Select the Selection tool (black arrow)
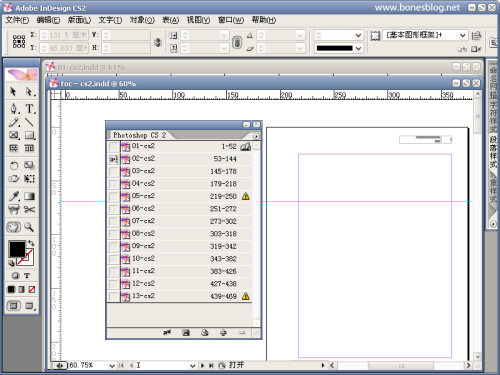The height and width of the screenshot is (375, 500). click(13, 91)
